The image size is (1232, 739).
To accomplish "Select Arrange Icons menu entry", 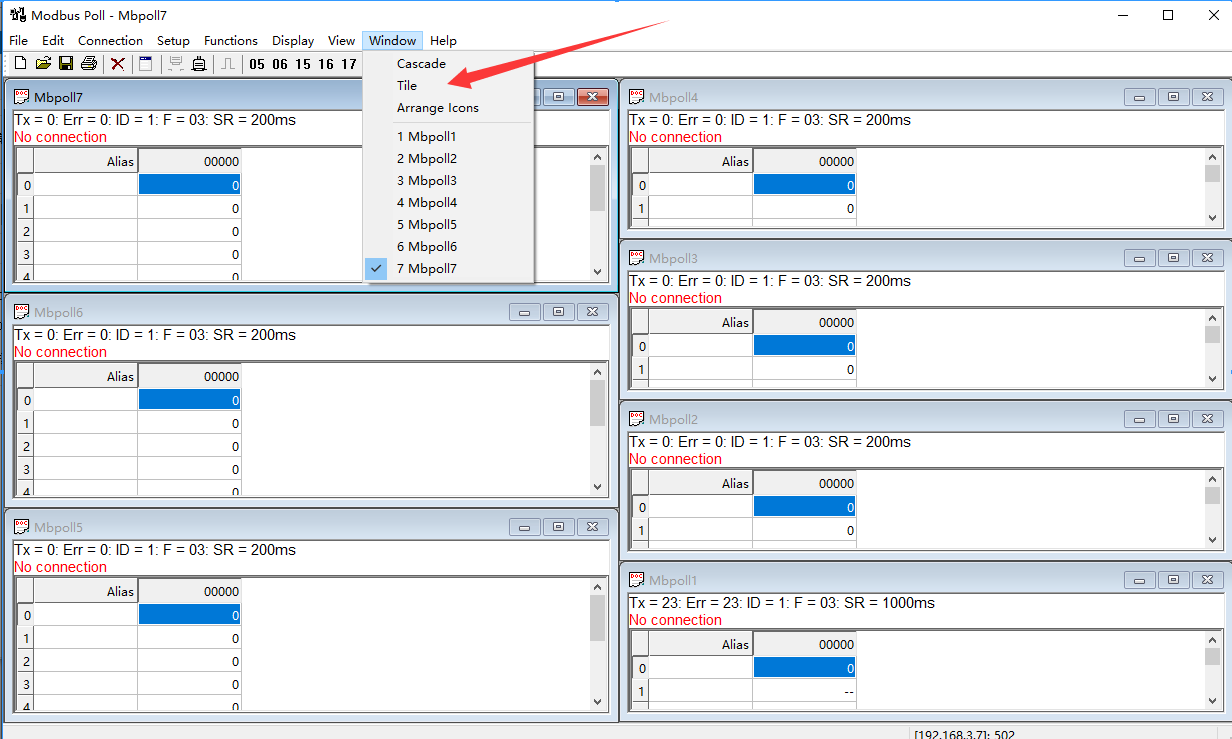I will pos(438,108).
